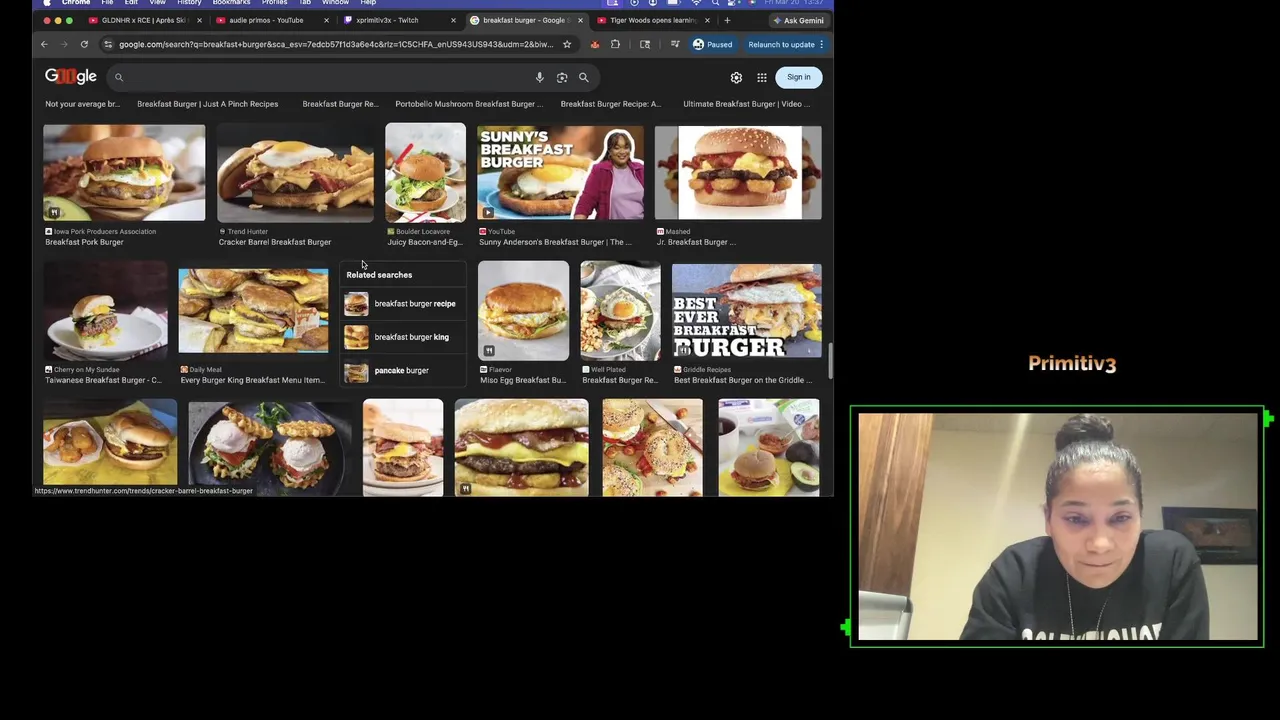The image size is (1280, 720).
Task: Sign in to Google
Action: (798, 77)
